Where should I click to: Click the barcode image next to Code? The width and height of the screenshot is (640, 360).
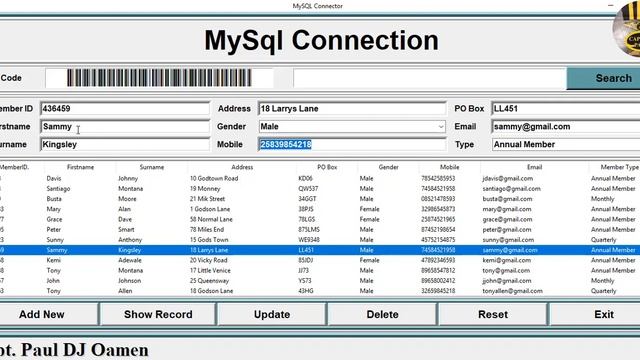(159, 78)
